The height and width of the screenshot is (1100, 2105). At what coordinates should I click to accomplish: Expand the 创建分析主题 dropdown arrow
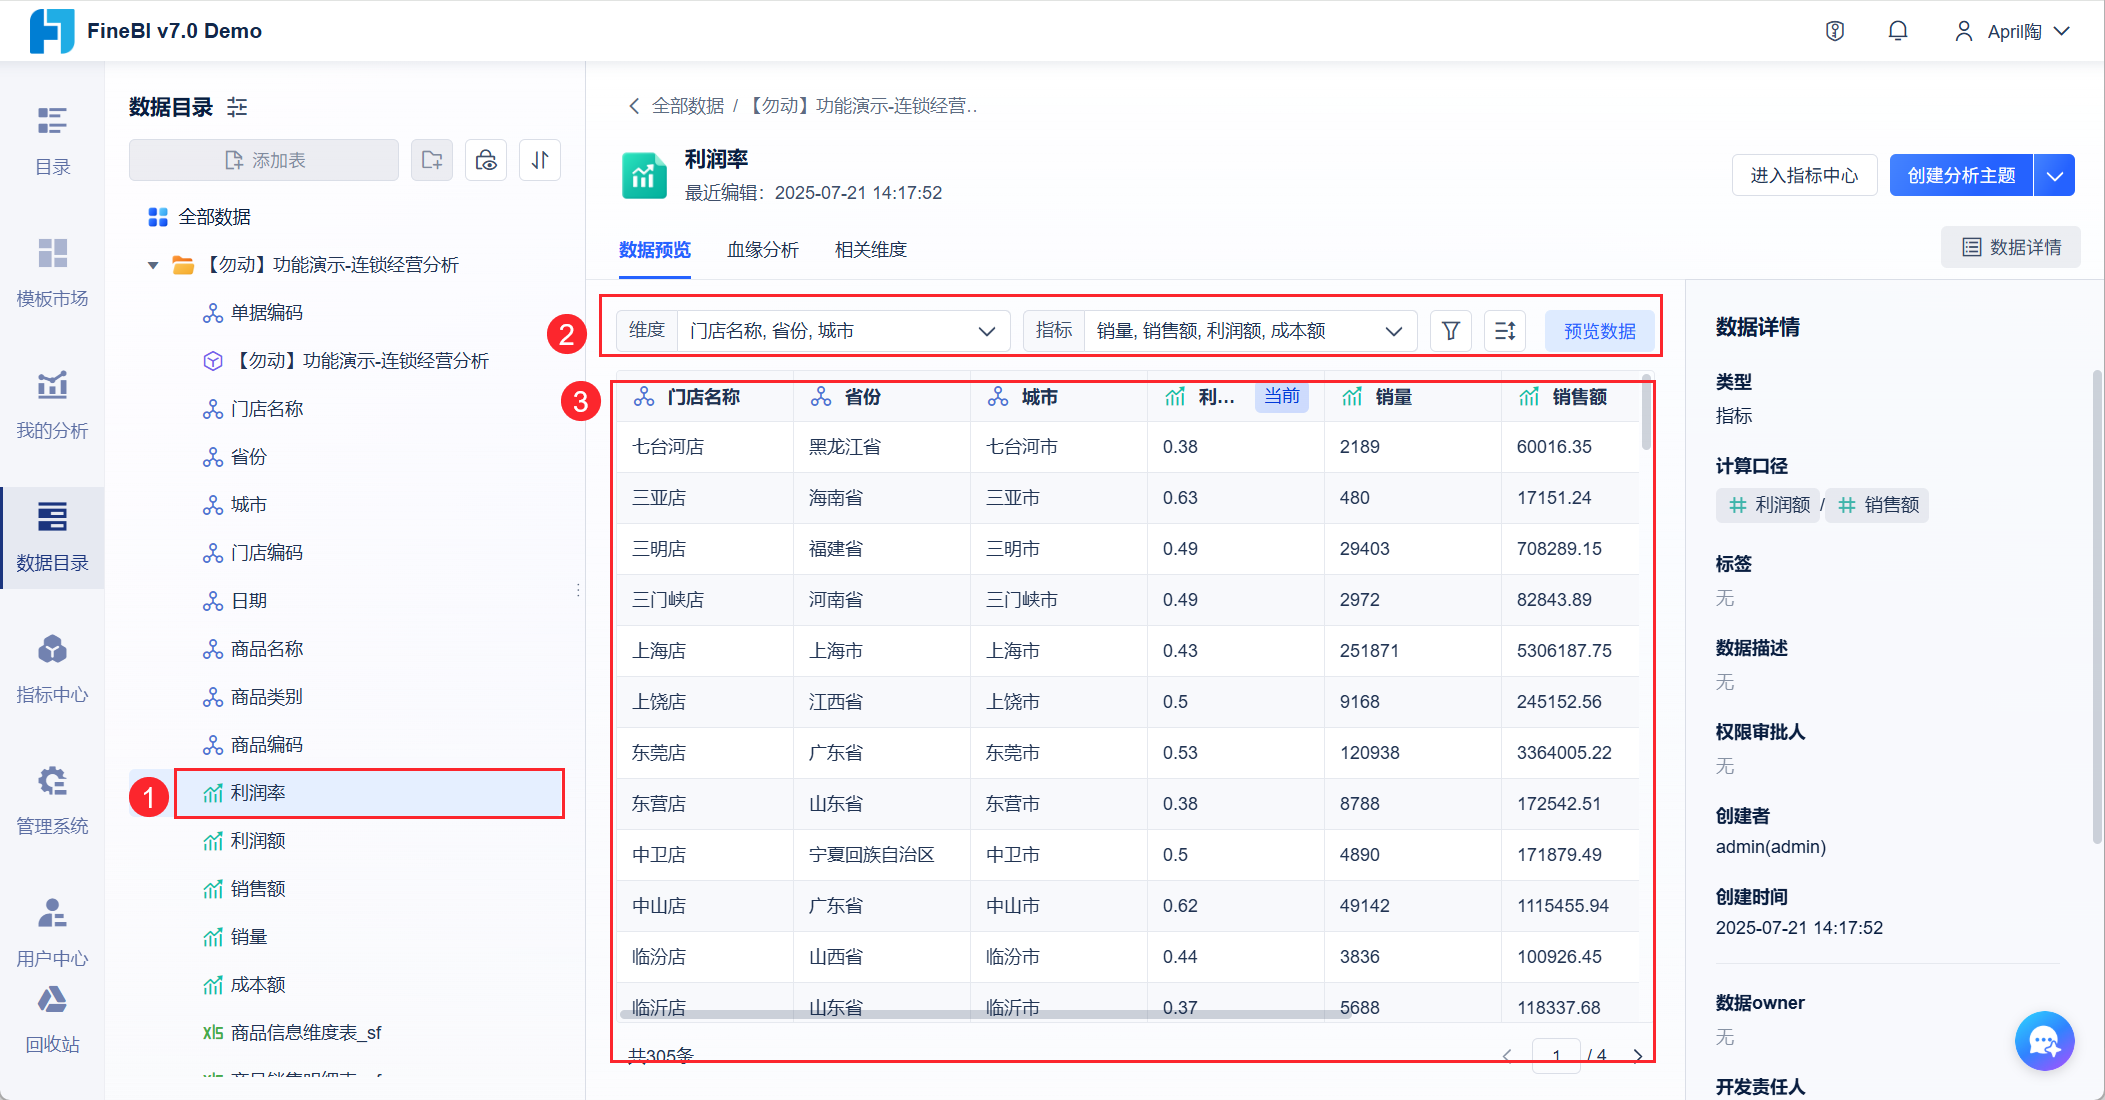click(x=2054, y=176)
